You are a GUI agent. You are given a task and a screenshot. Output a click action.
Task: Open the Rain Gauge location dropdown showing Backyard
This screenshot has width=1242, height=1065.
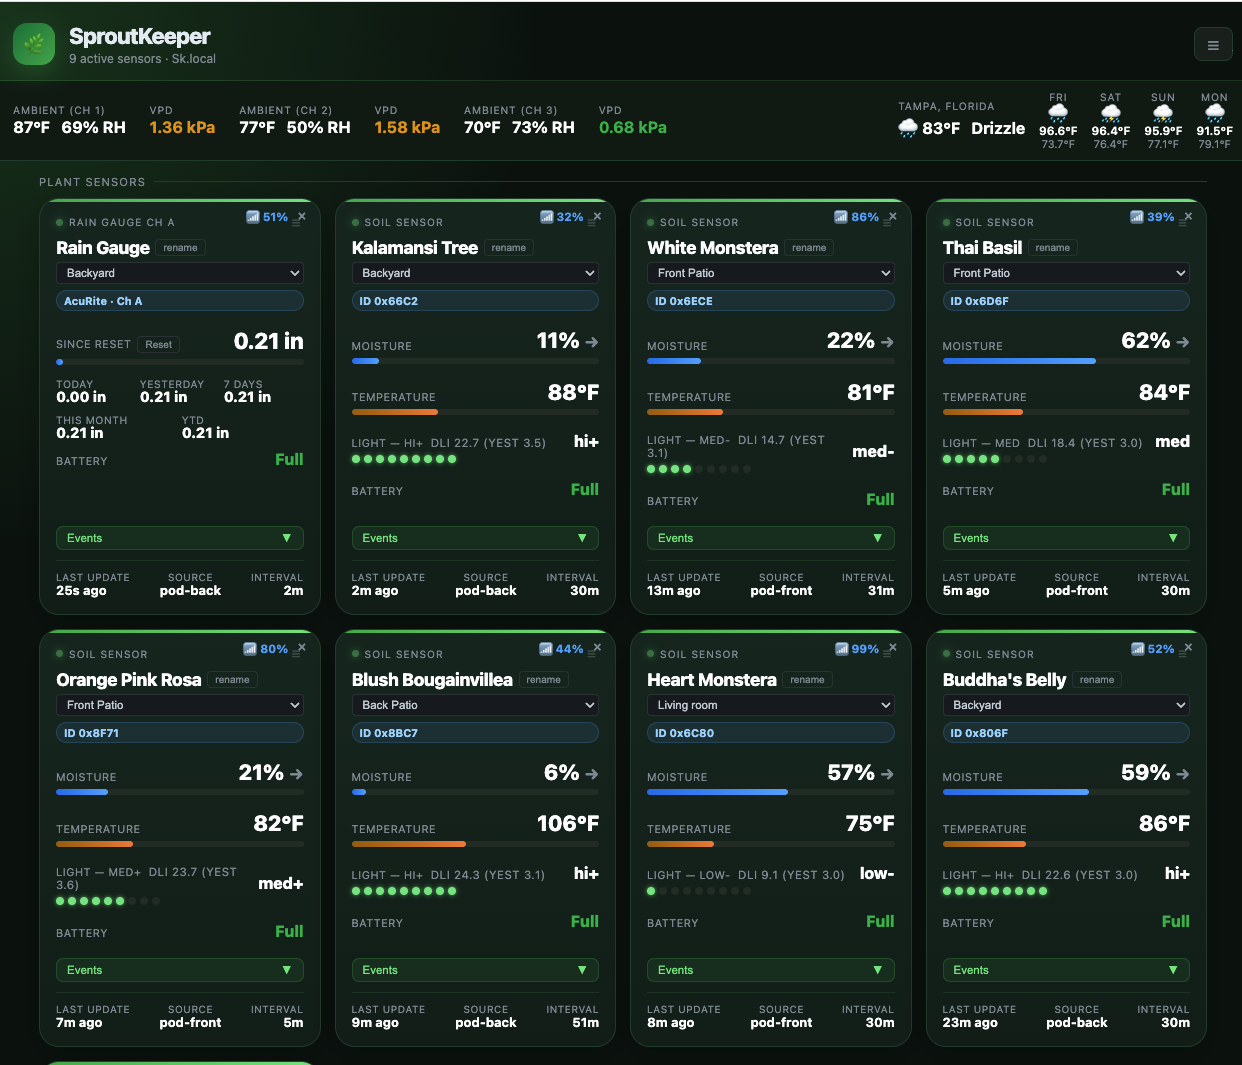[x=180, y=273]
